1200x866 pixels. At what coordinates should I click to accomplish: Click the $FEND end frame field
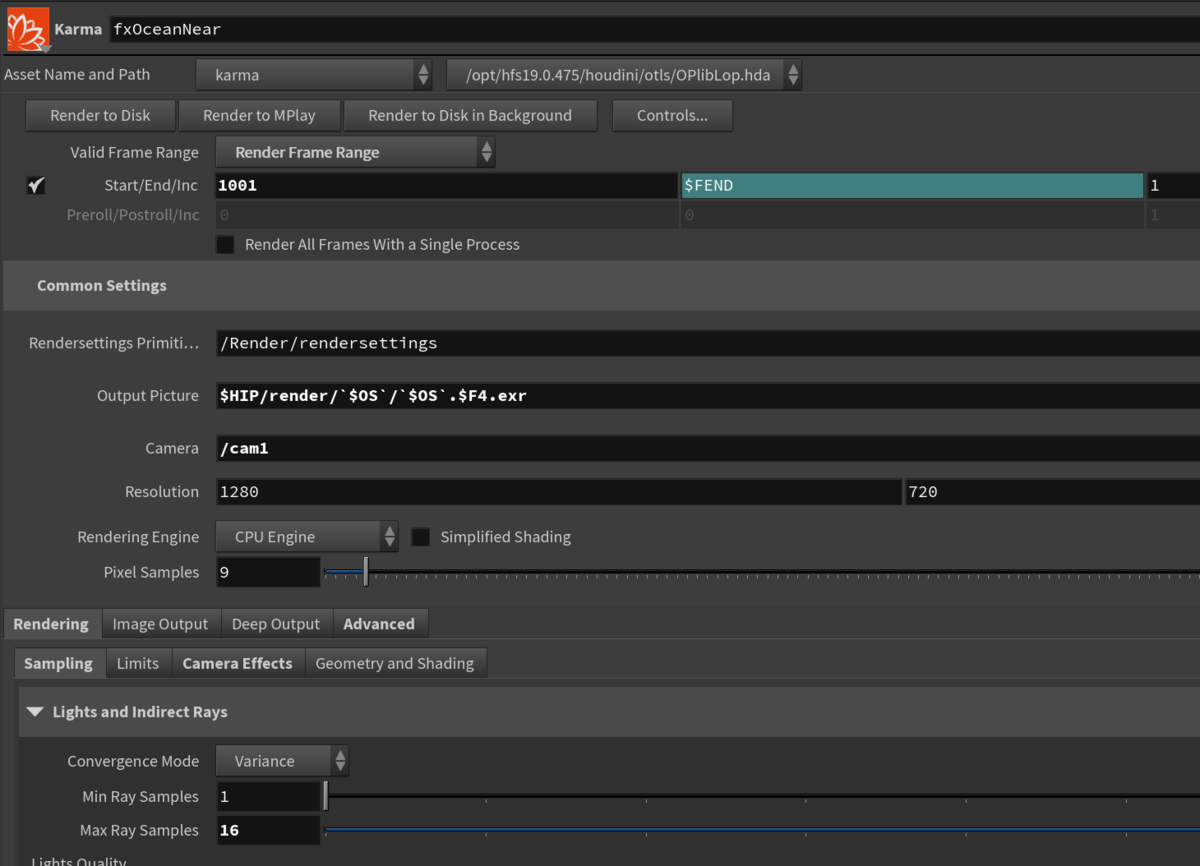[x=912, y=186]
